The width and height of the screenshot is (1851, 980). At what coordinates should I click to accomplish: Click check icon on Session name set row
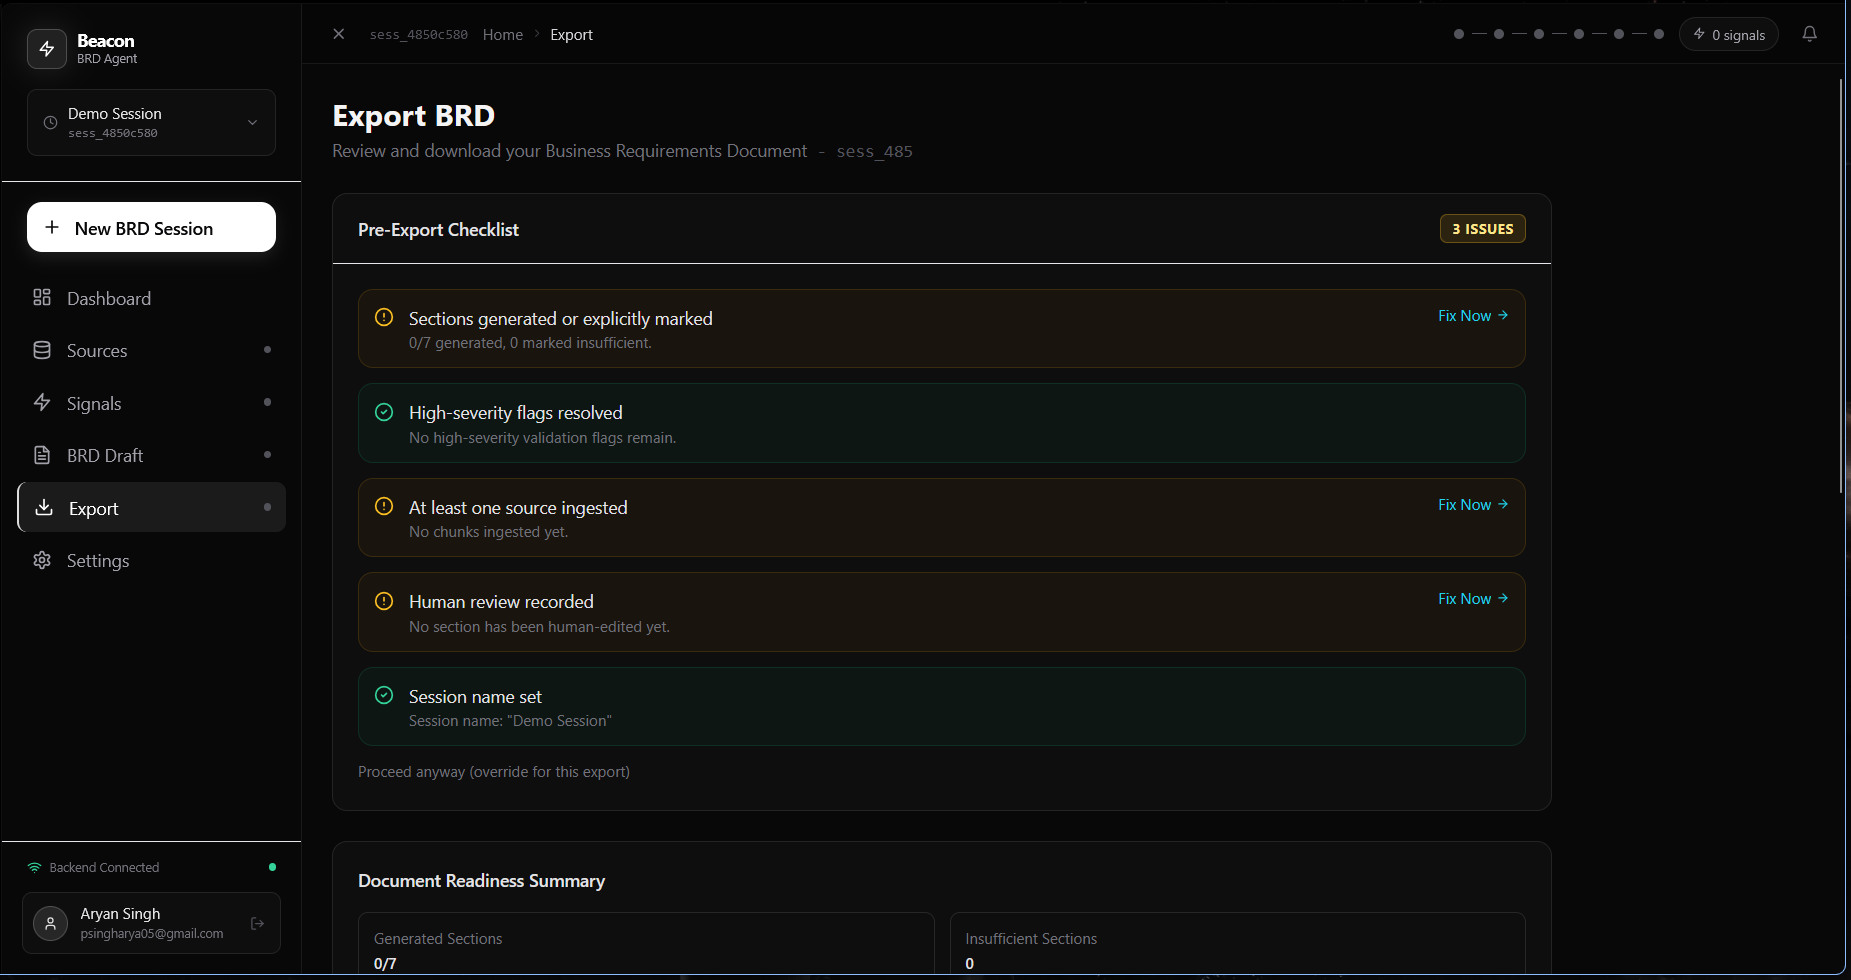[384, 695]
